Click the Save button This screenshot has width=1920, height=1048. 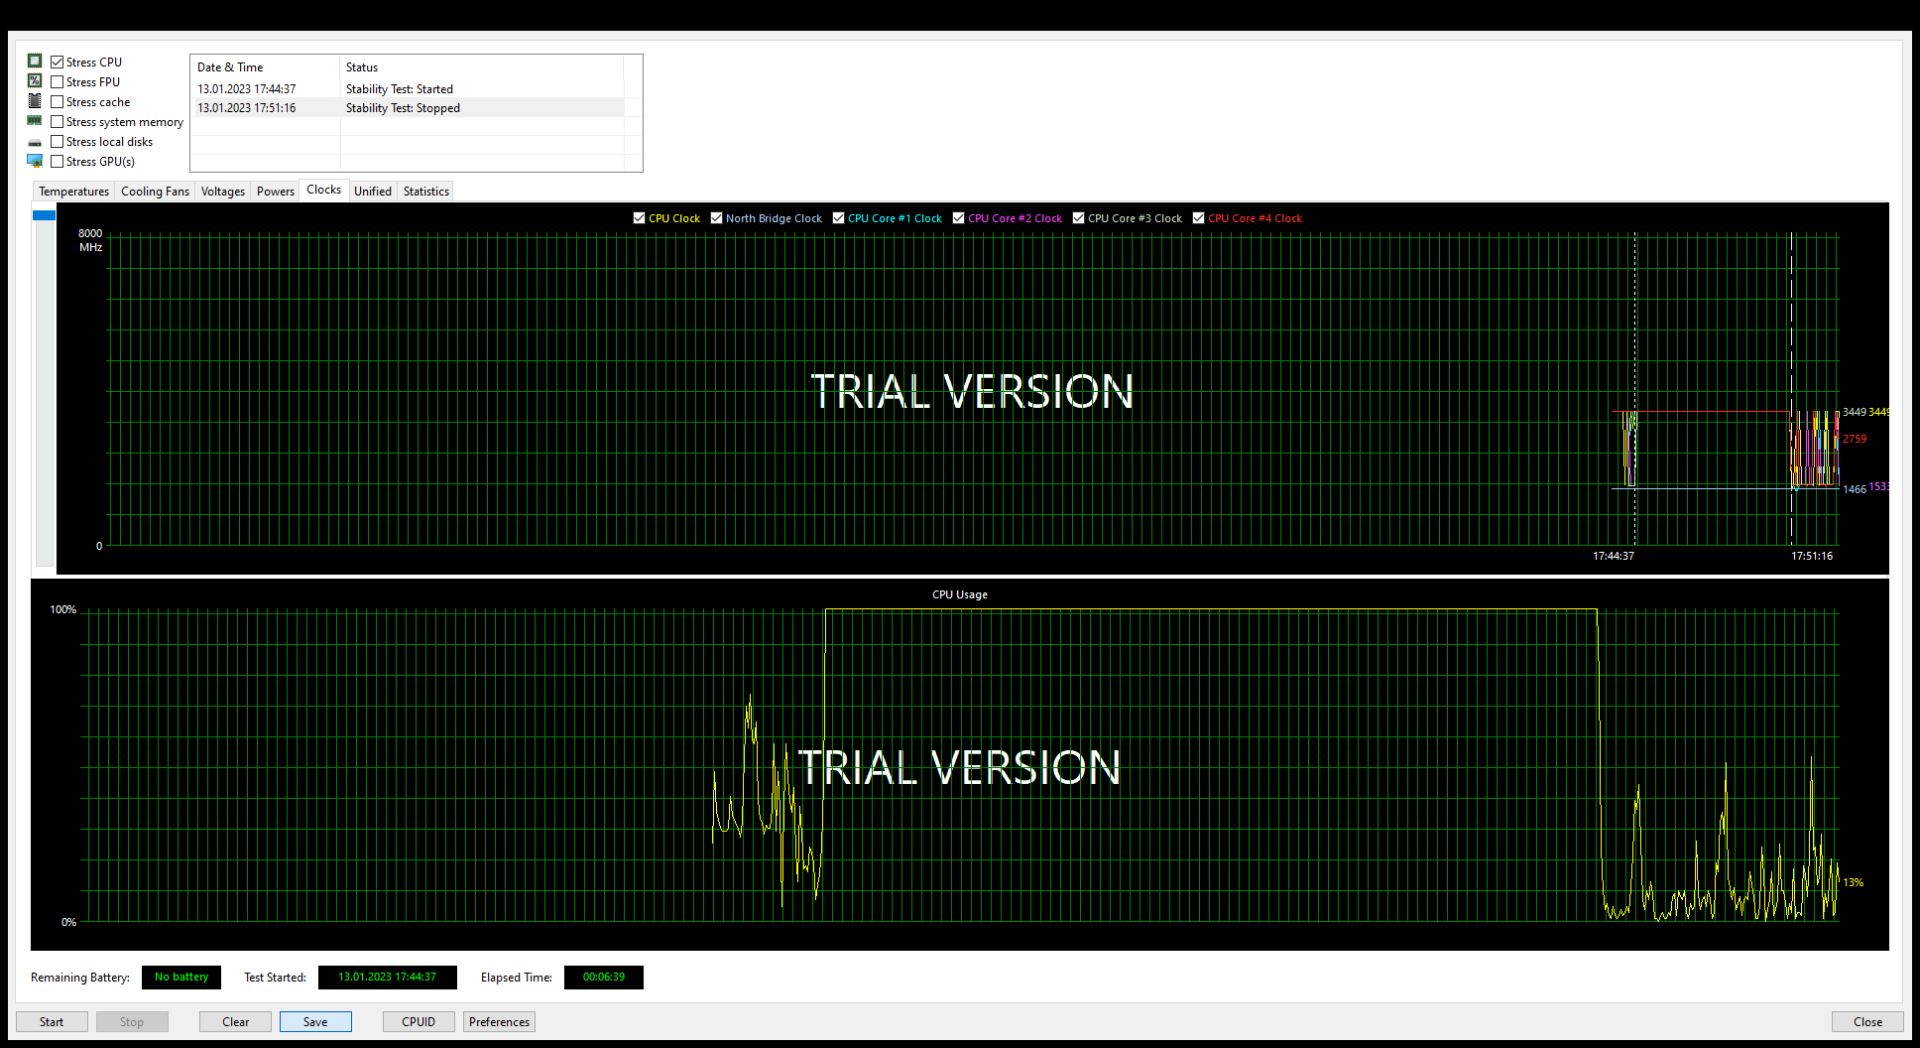coord(316,1022)
